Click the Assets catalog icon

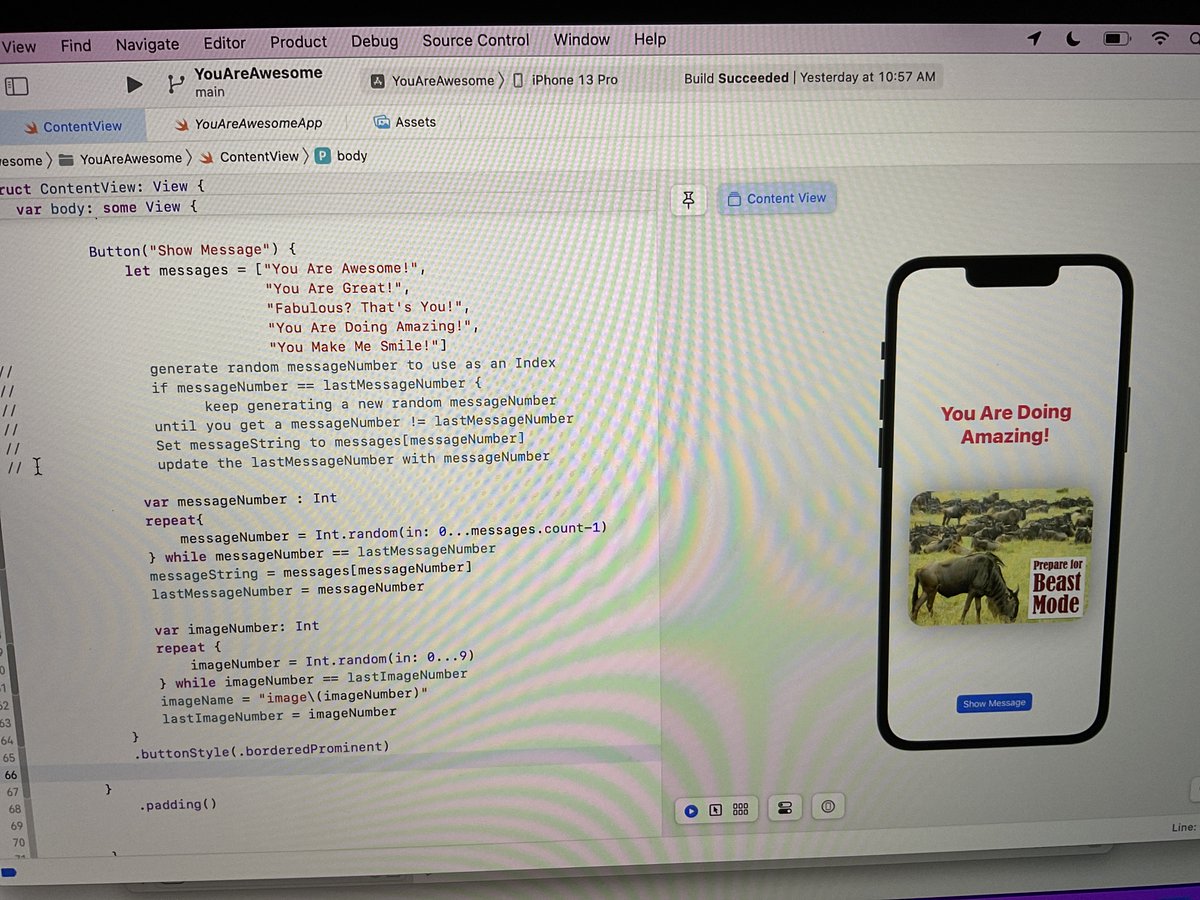pos(382,122)
